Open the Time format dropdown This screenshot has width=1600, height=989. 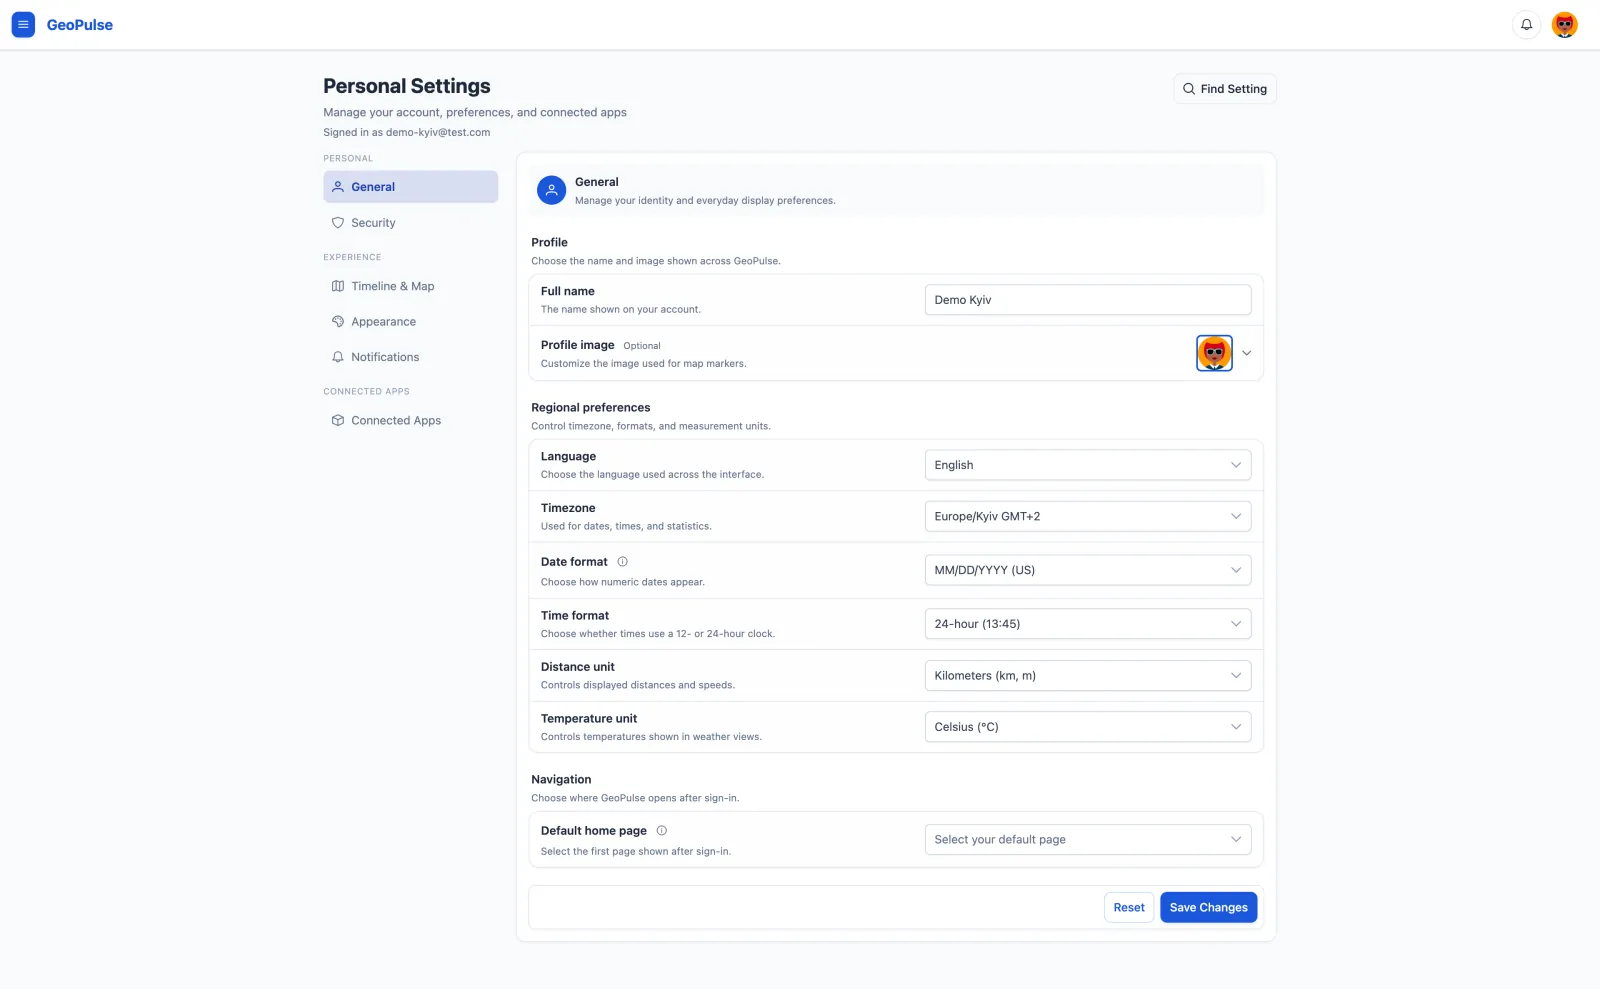click(x=1087, y=624)
